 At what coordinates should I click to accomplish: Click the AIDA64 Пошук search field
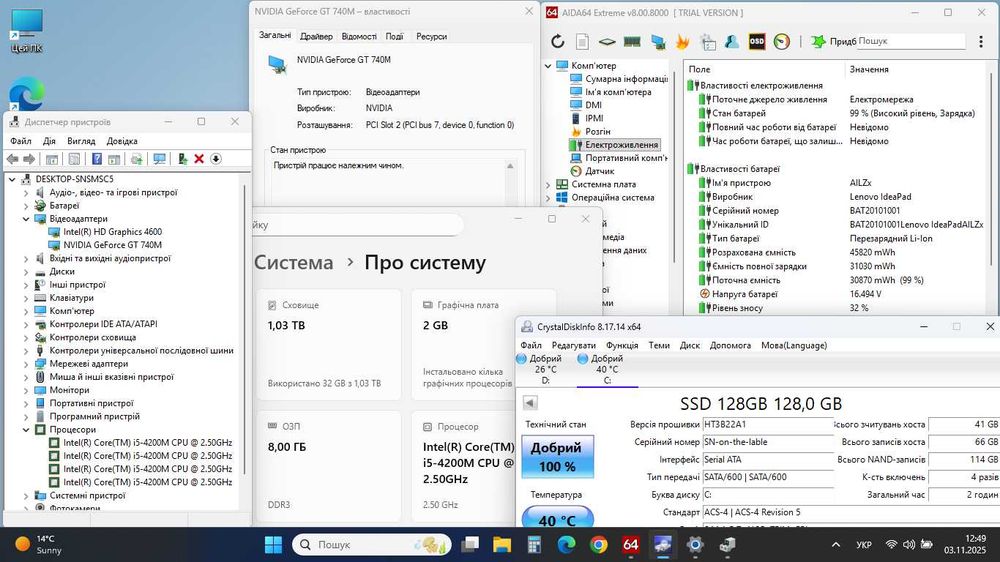point(911,41)
